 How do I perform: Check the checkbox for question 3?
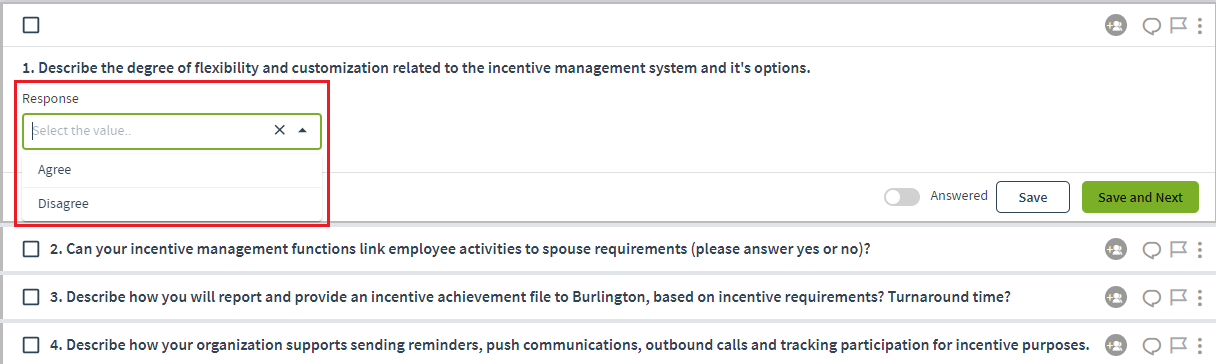(31, 296)
